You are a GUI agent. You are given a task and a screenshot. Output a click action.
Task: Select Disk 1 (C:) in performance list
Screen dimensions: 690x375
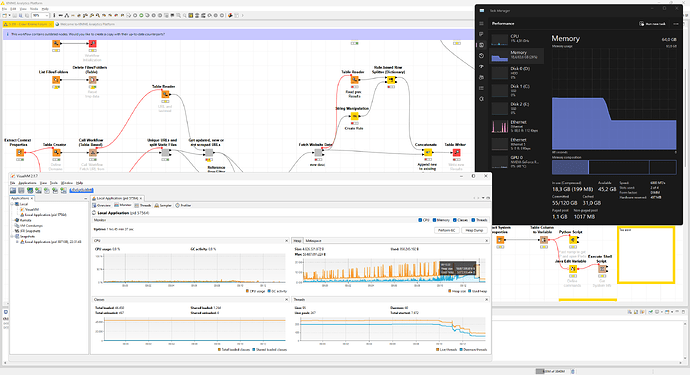point(517,90)
